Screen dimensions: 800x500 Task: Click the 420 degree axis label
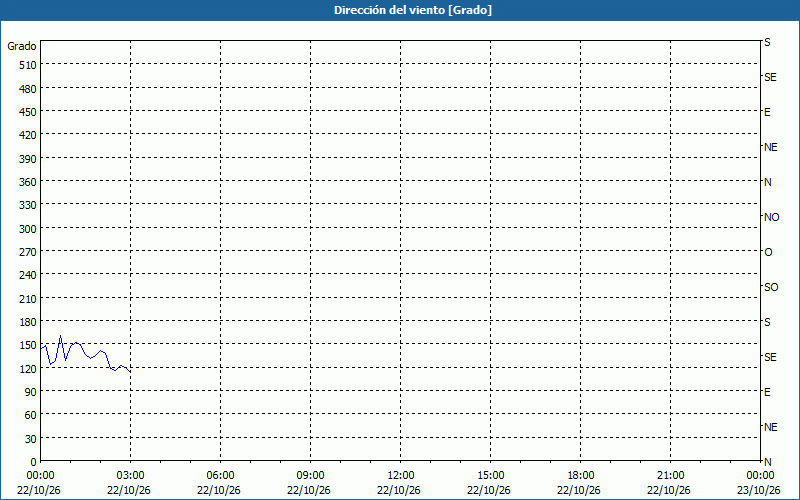click(x=28, y=135)
